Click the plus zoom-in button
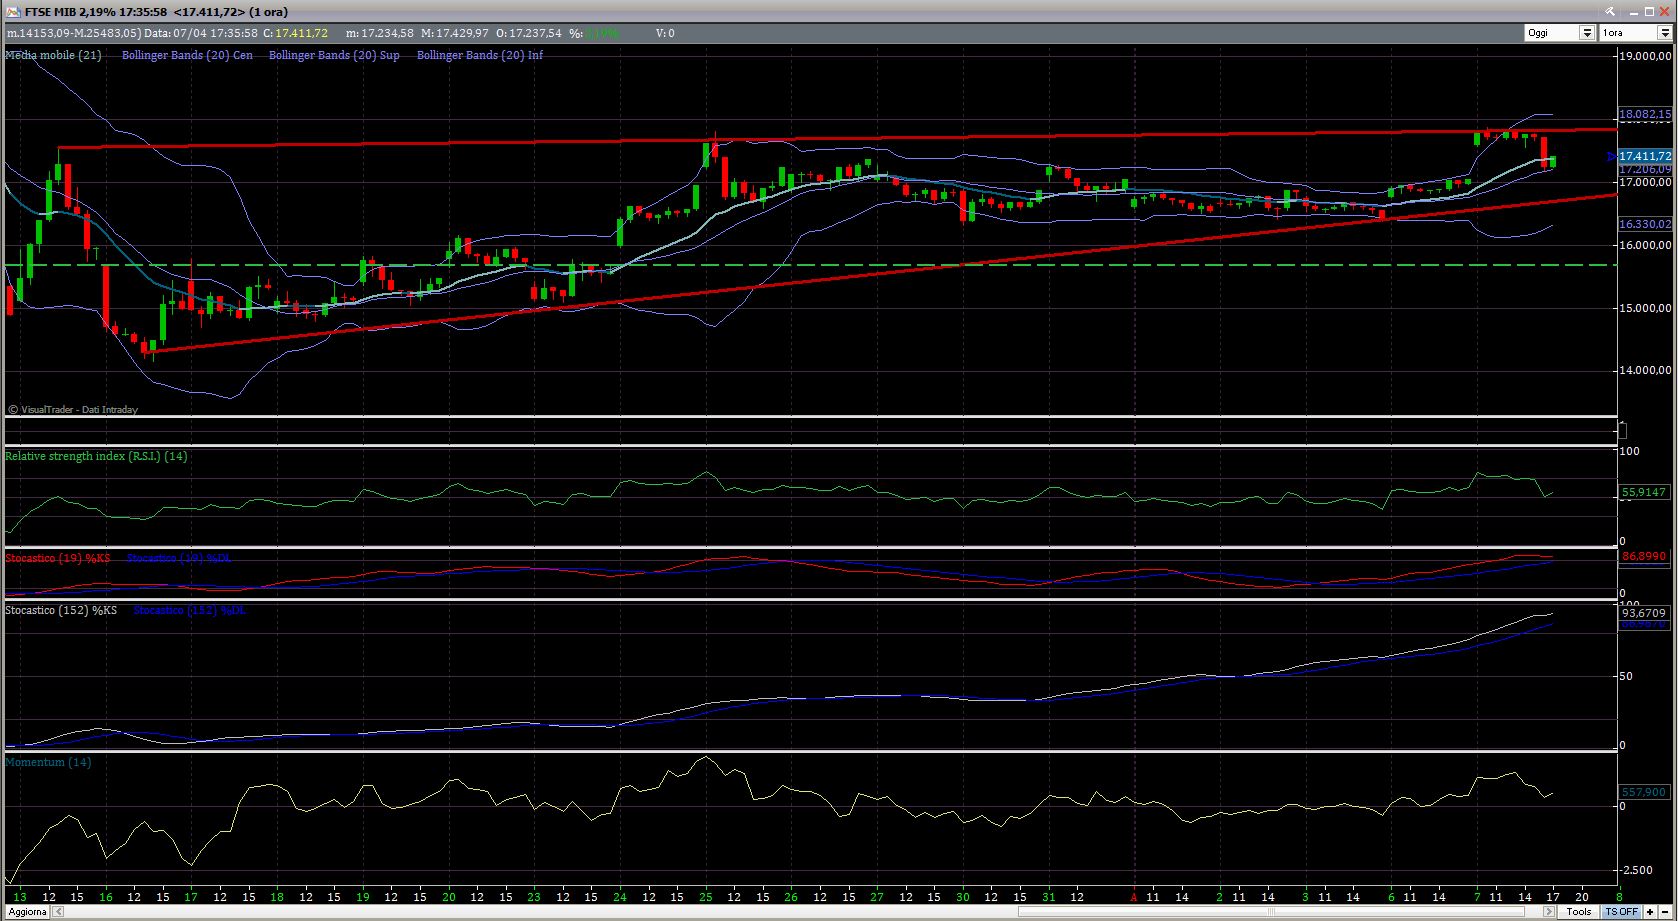 point(1651,911)
